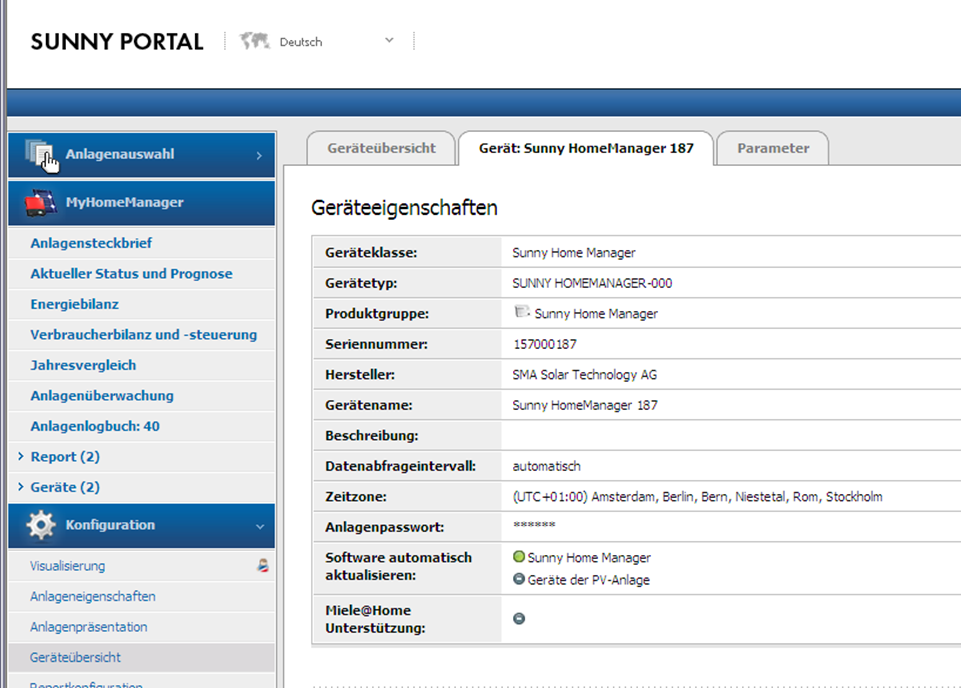Click the SUNNY PORTAL logo
The width and height of the screenshot is (961, 688).
tap(117, 42)
